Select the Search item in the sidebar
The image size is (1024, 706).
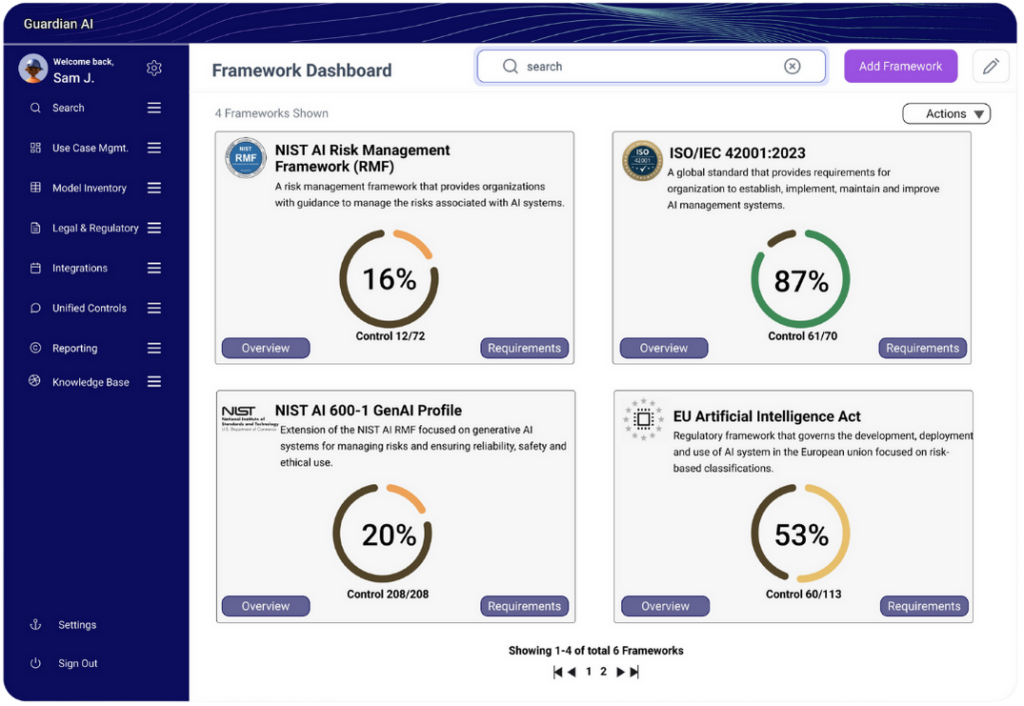pos(68,107)
